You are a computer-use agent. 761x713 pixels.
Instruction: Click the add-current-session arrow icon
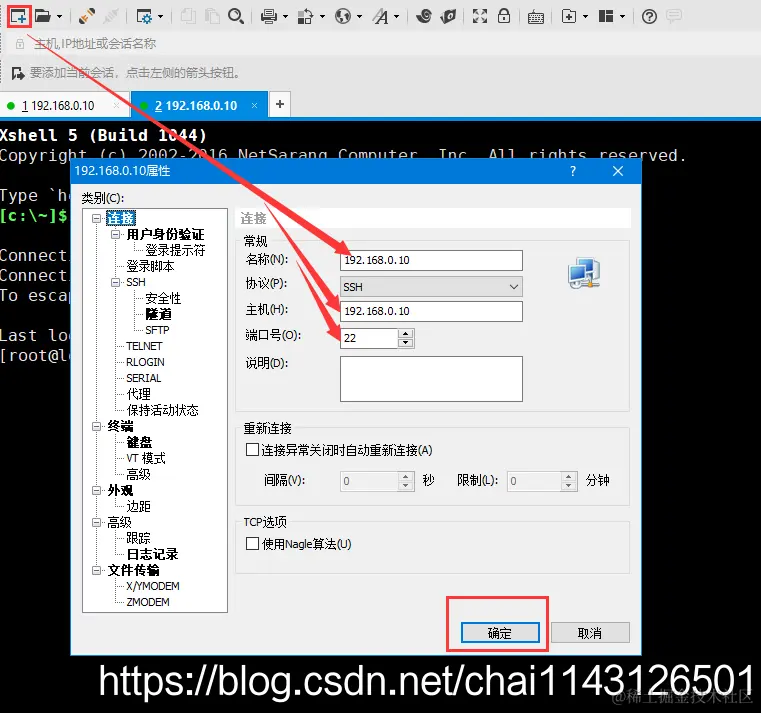click(18, 73)
